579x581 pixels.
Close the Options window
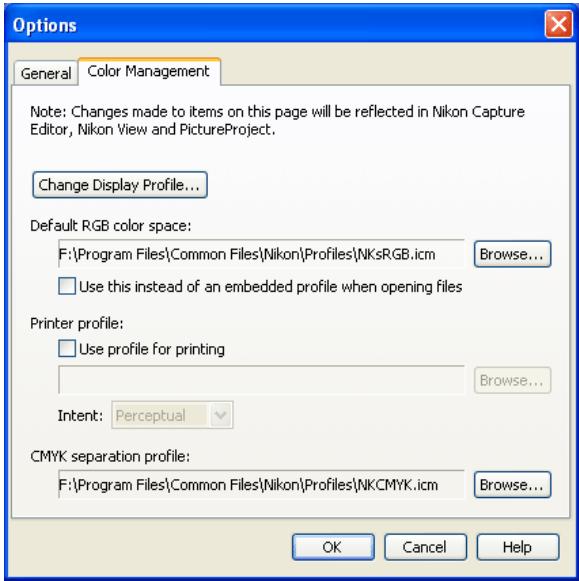pos(559,24)
